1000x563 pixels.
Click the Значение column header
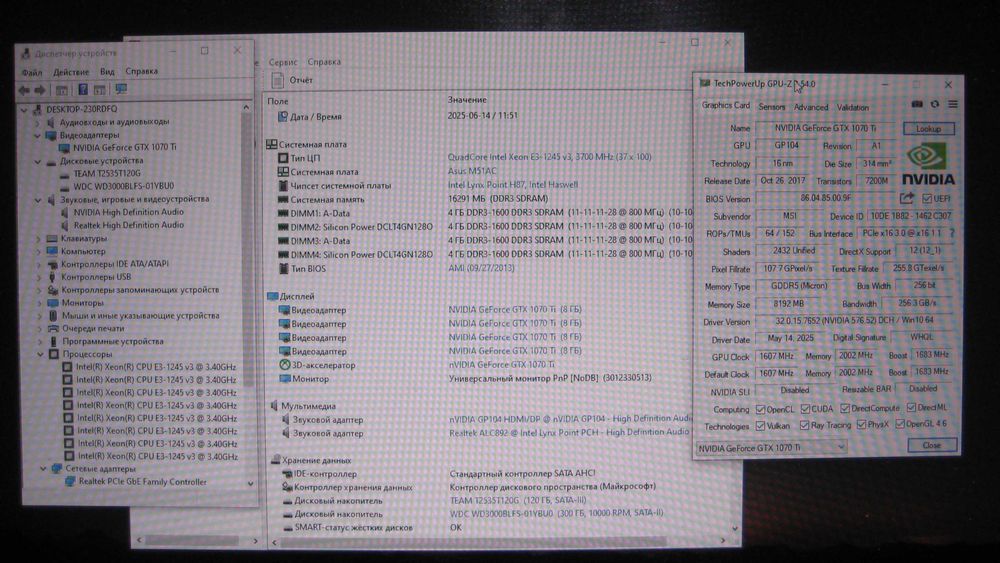pos(467,100)
